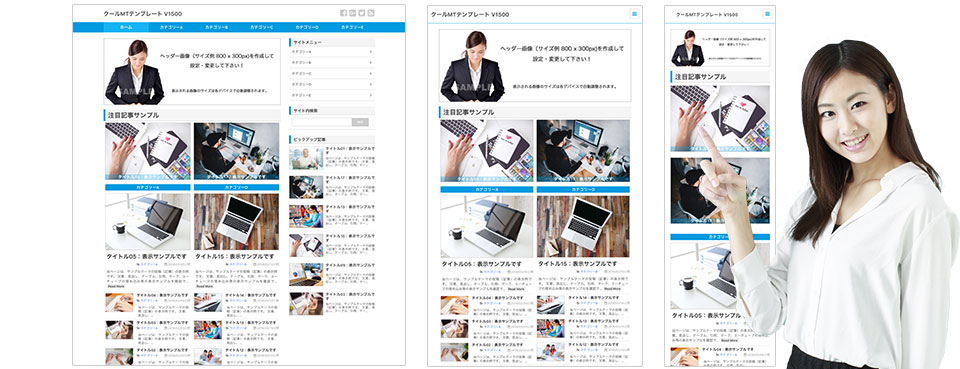The width and height of the screenshot is (960, 369).
Task: Click the blue カテゴリーA label in tablet layout
Action: click(x=486, y=189)
